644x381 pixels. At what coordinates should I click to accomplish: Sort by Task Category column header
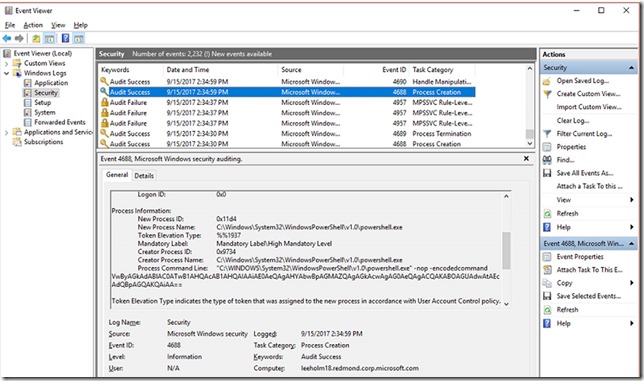tap(443, 70)
